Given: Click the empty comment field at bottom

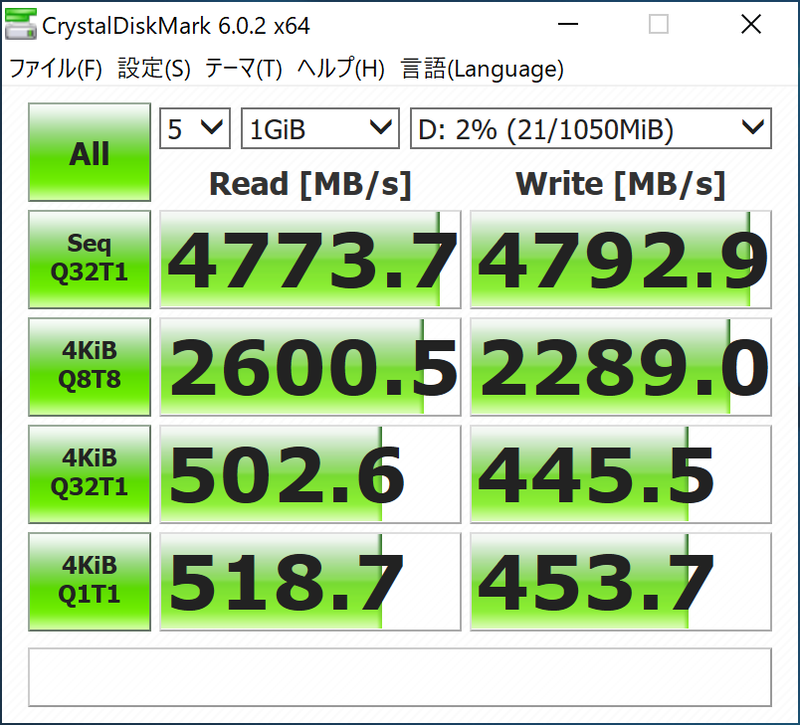Looking at the screenshot, I should [399, 677].
